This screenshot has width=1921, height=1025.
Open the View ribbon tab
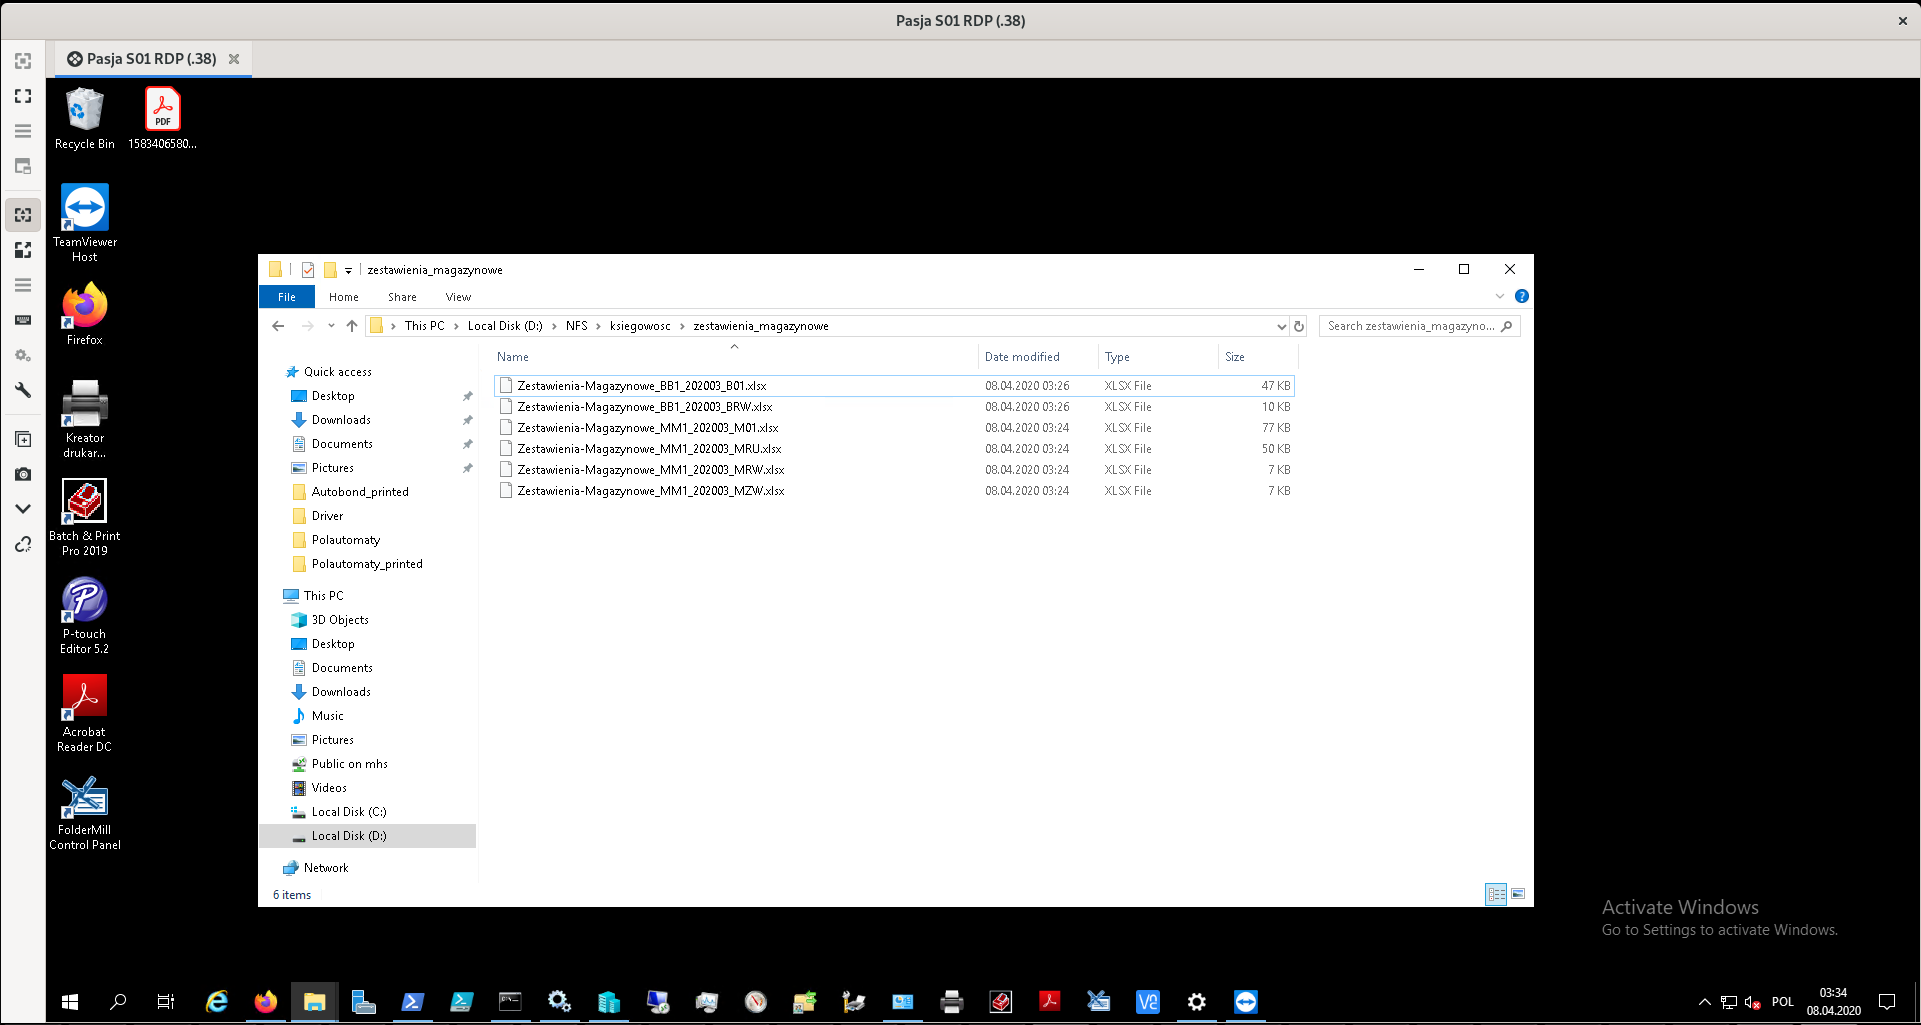pyautogui.click(x=458, y=297)
